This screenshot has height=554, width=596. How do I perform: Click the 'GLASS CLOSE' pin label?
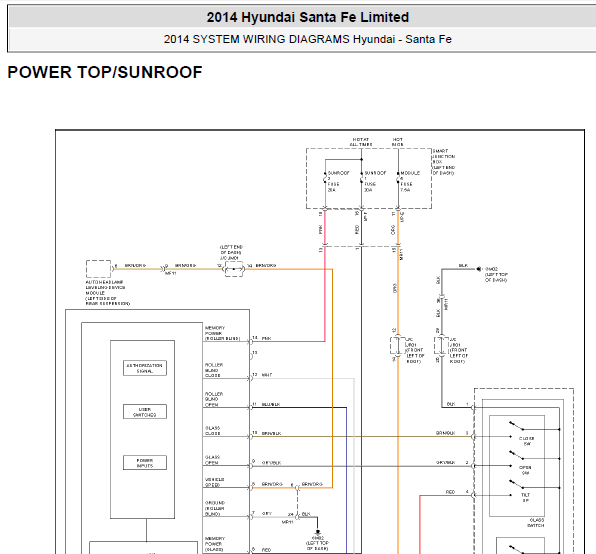click(x=212, y=431)
